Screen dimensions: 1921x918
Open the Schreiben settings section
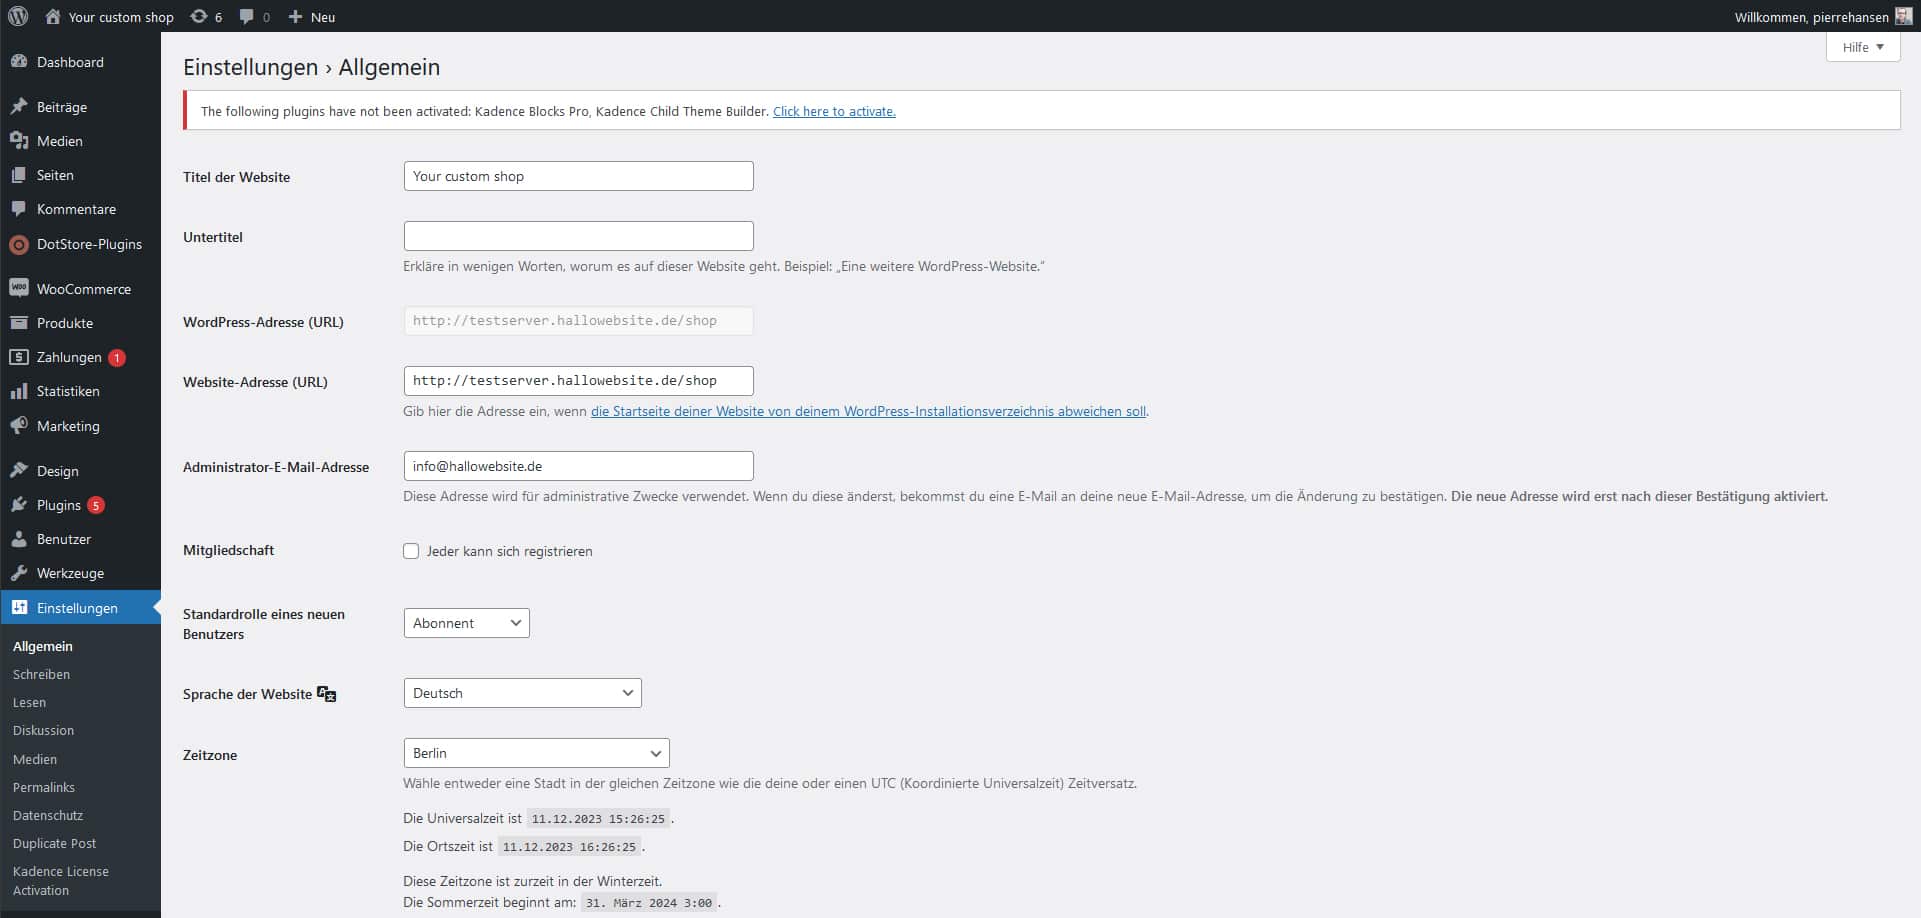click(41, 674)
